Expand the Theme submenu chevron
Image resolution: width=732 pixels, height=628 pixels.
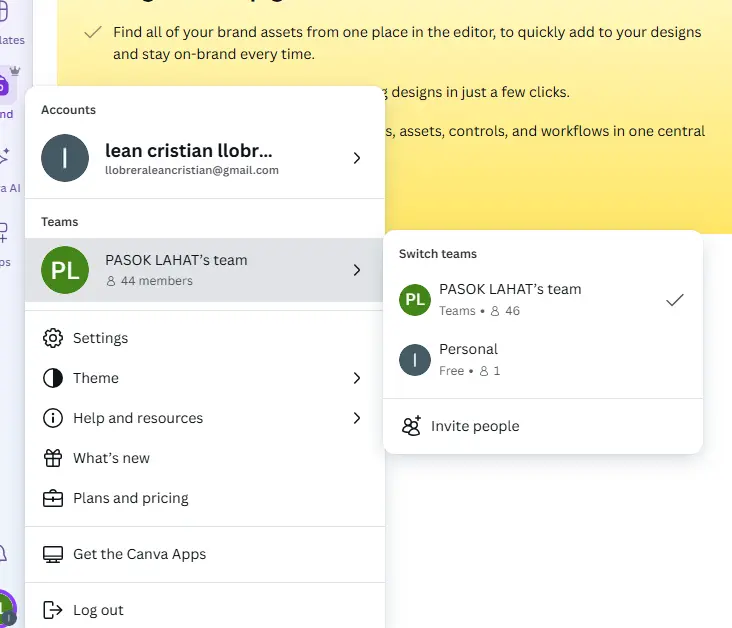(x=357, y=378)
